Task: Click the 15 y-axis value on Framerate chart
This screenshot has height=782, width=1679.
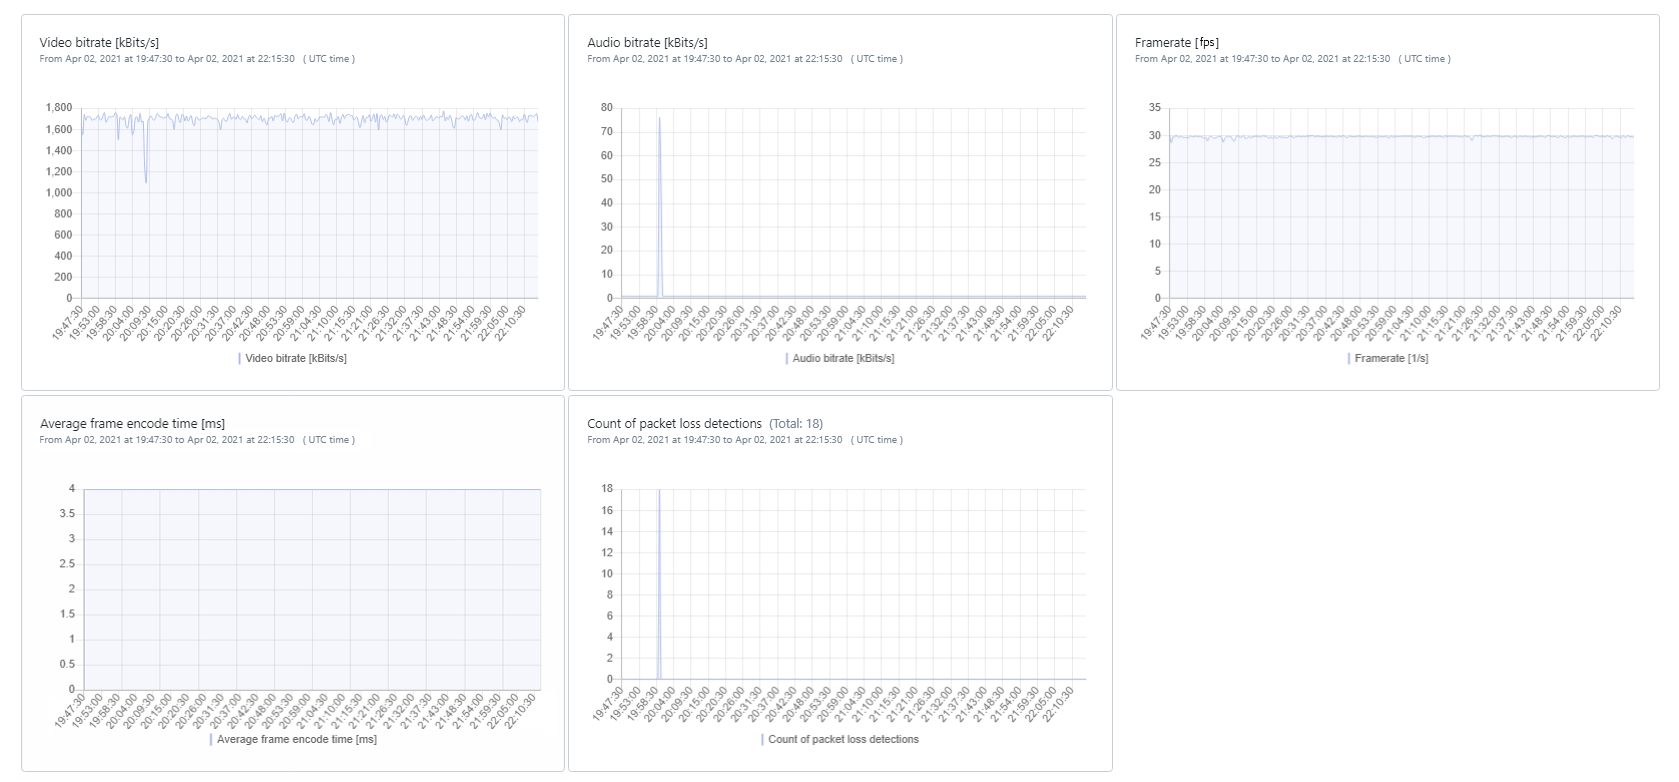Action: tap(1155, 217)
